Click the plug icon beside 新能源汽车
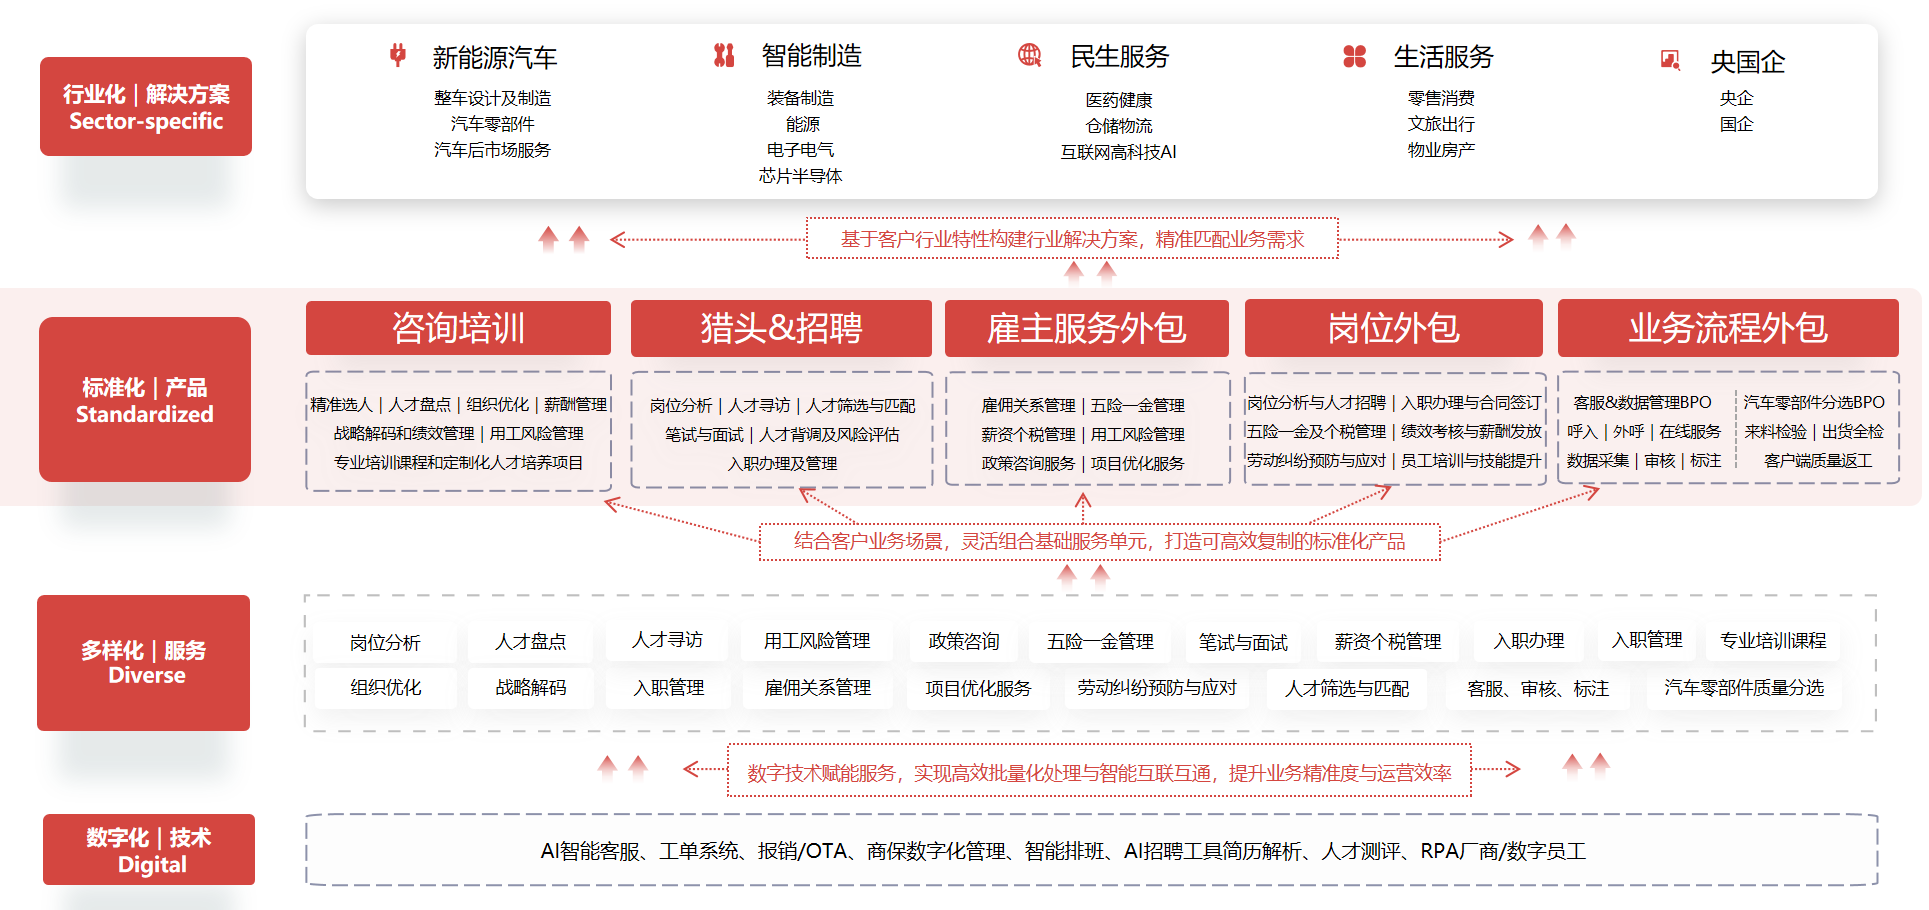 click(398, 55)
